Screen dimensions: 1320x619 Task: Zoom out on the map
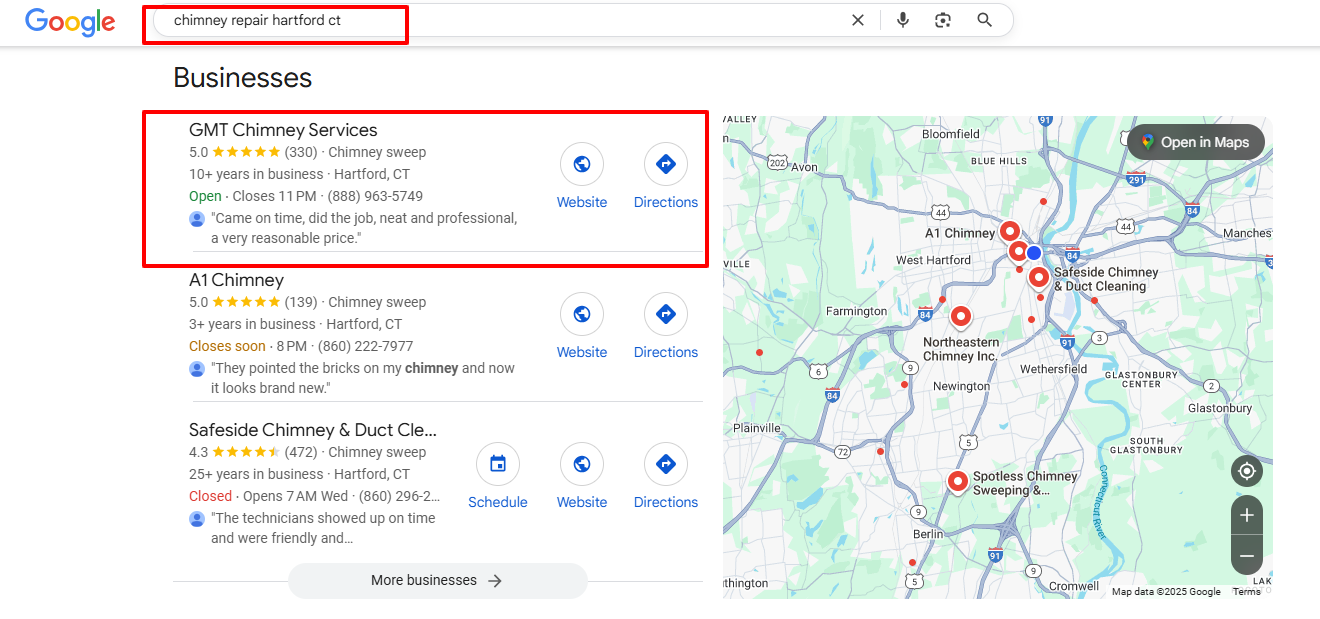[x=1246, y=555]
